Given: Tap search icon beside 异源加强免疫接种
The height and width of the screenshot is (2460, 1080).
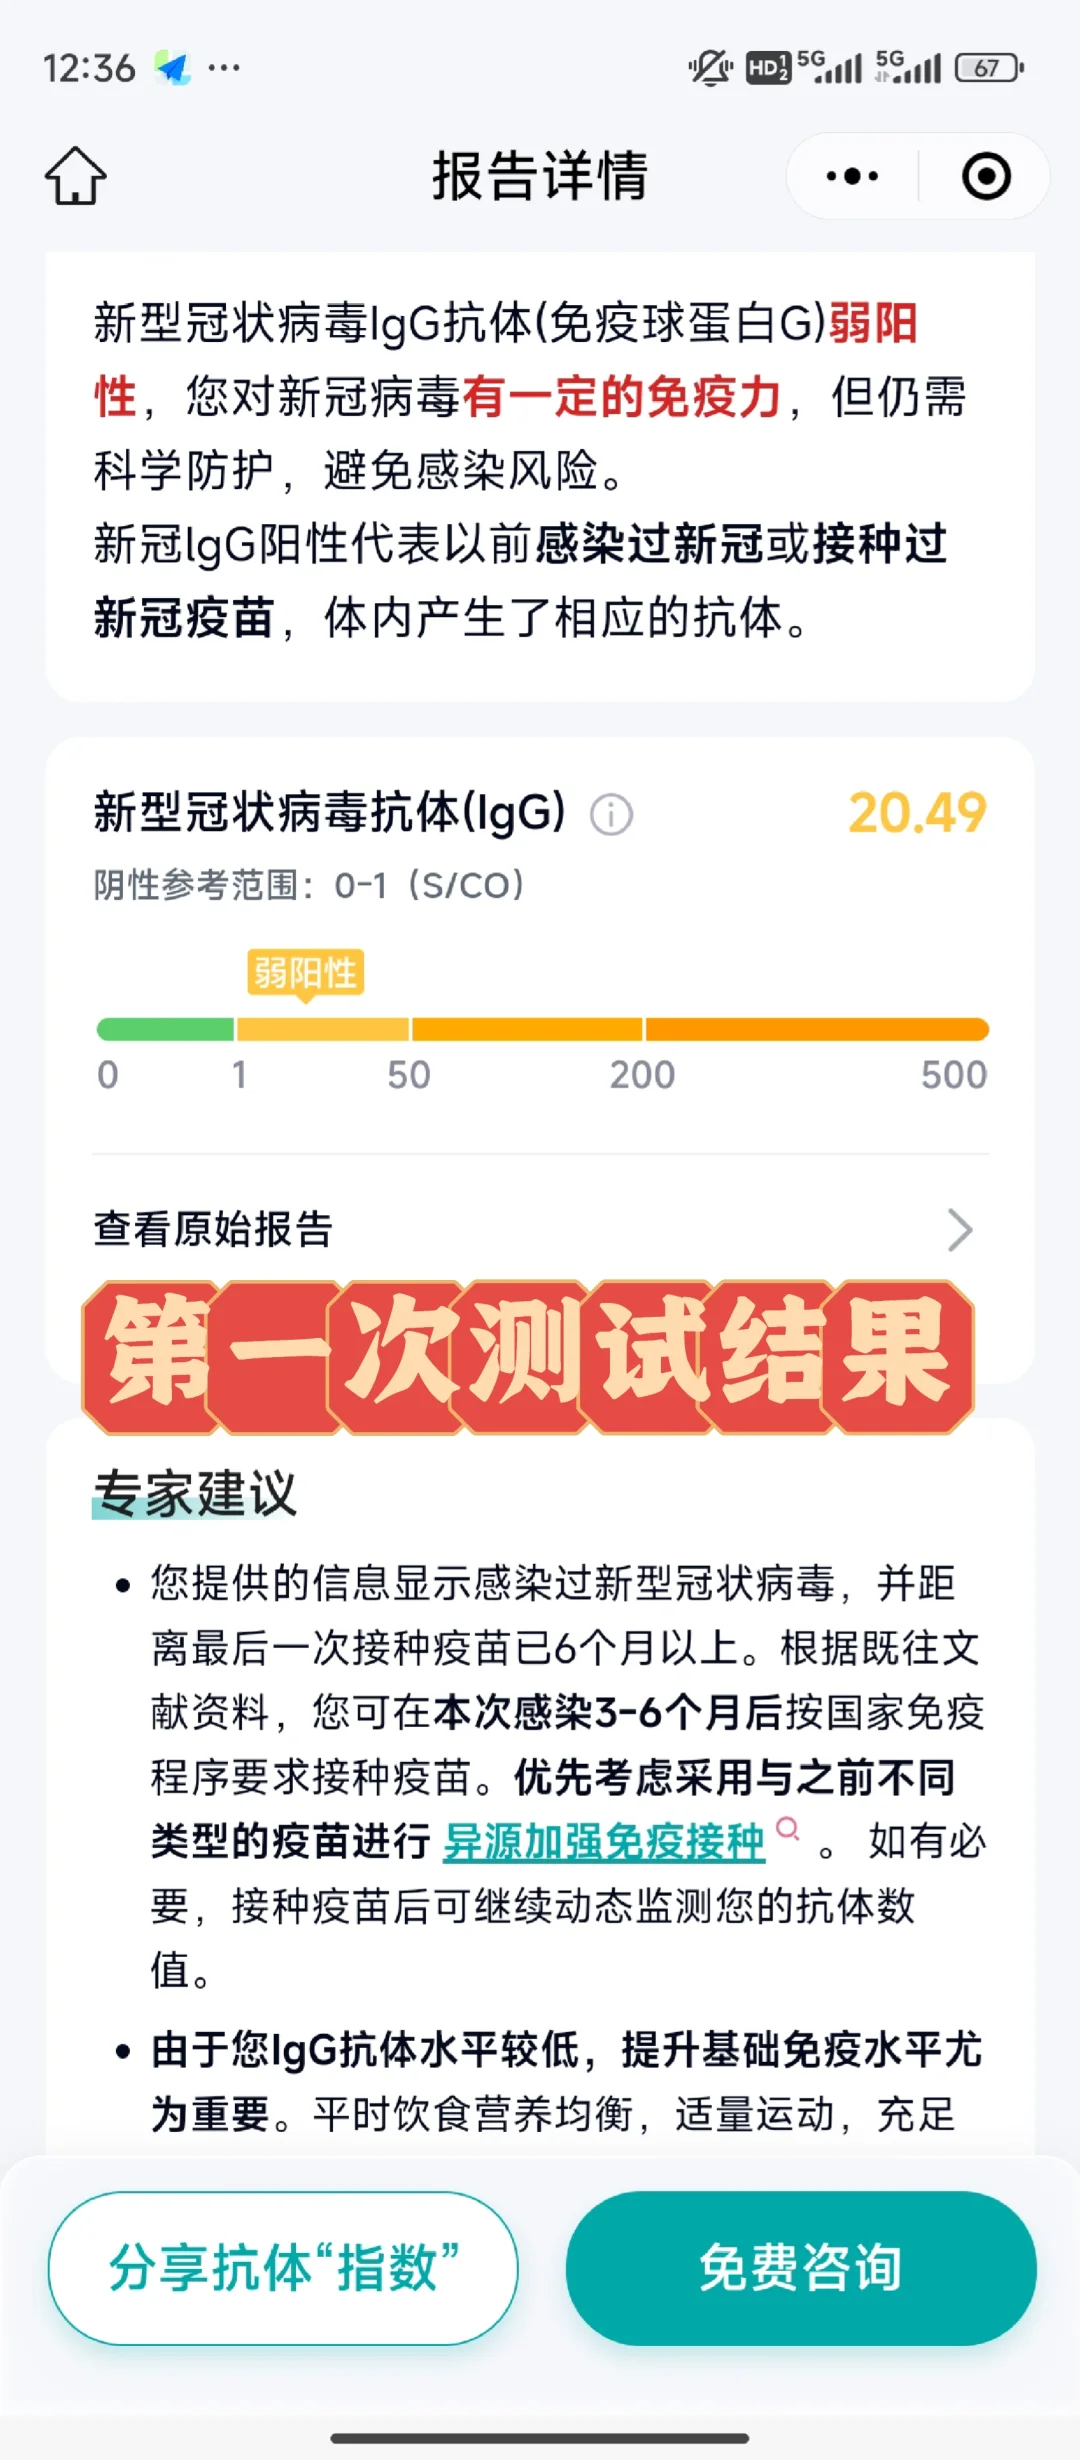Looking at the screenshot, I should [x=788, y=1829].
